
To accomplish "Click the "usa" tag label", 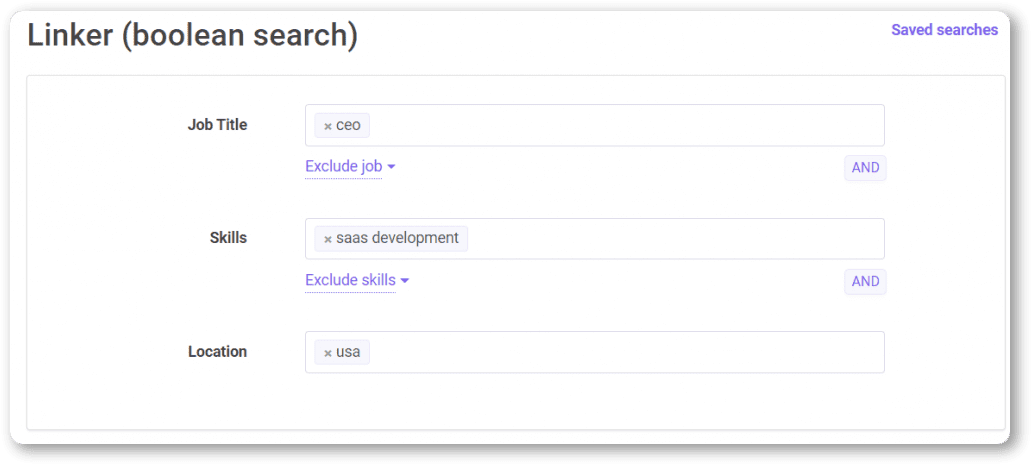I will point(348,353).
